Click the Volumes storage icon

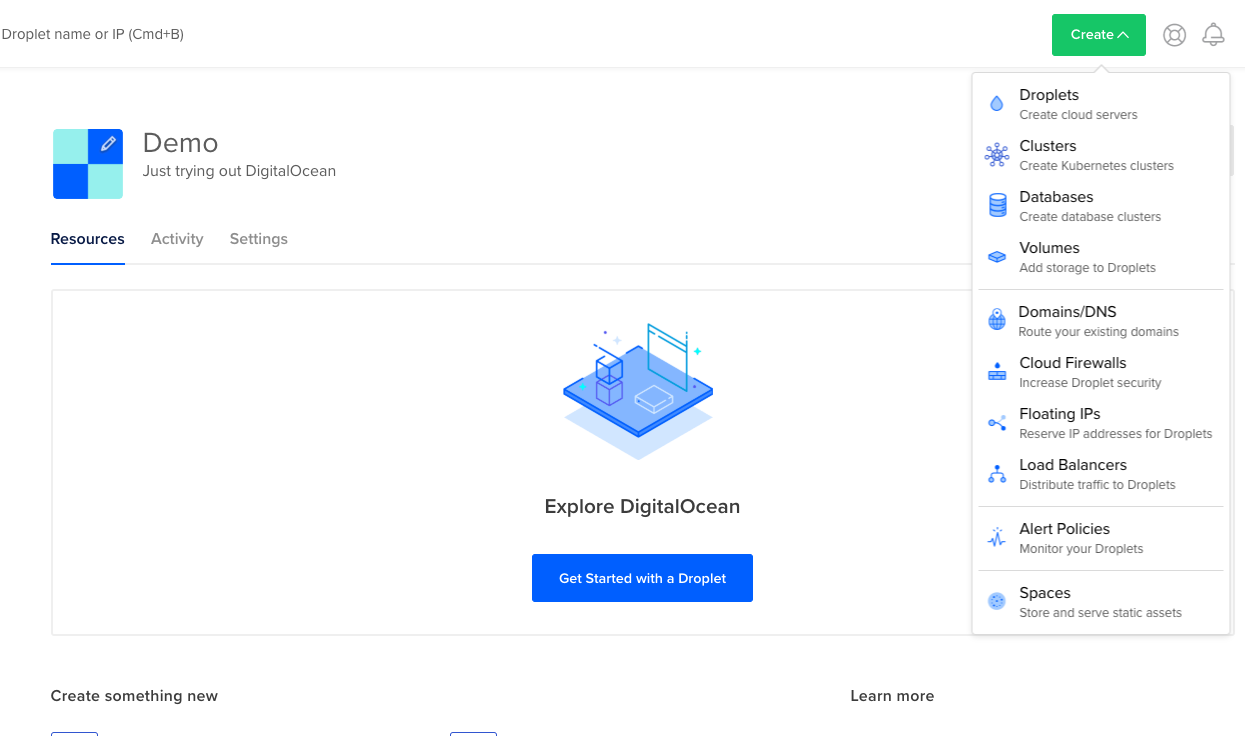[x=997, y=257]
